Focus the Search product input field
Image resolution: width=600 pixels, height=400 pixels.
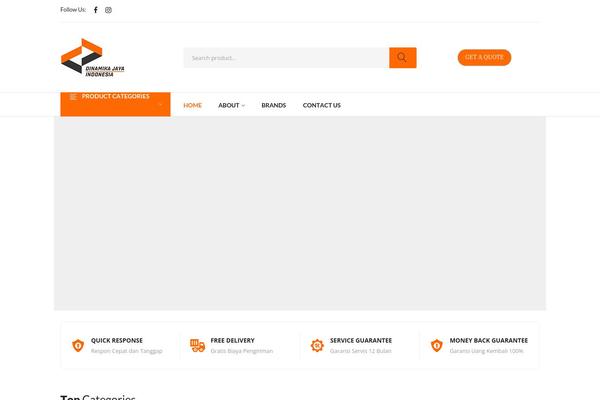coord(286,58)
